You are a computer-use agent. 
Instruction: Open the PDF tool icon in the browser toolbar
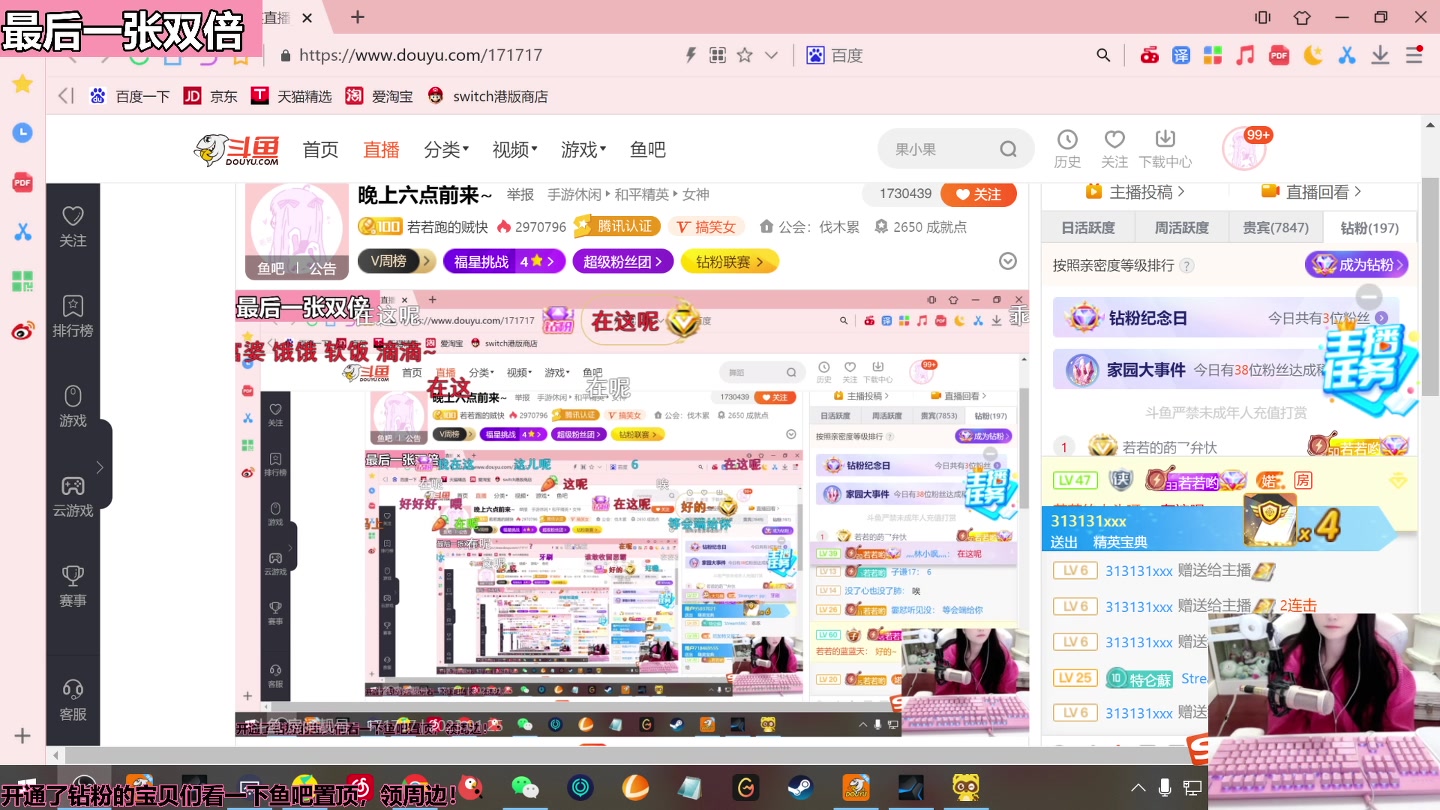1278,55
